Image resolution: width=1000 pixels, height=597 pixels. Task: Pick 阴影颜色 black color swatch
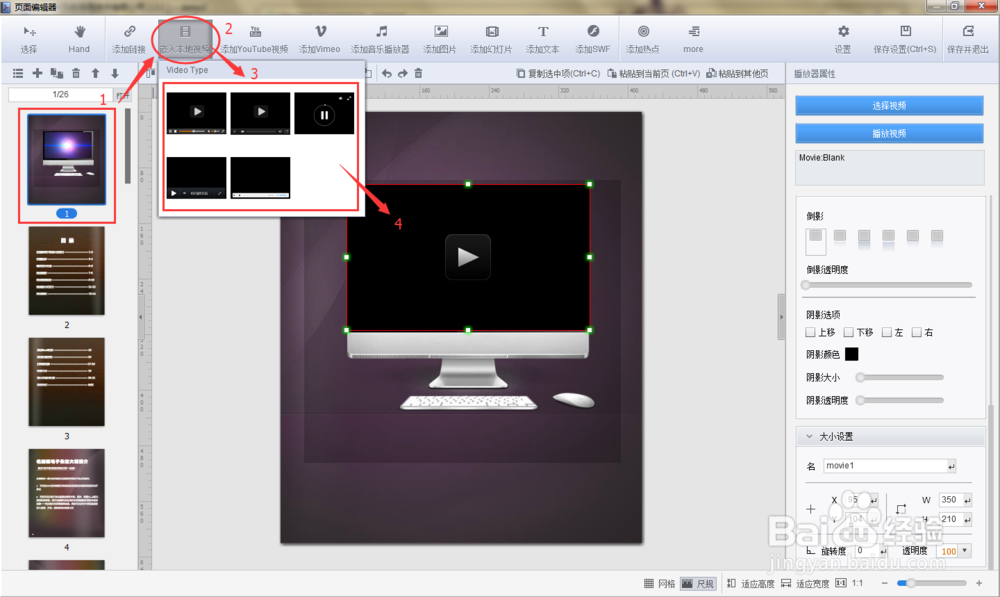(x=851, y=354)
